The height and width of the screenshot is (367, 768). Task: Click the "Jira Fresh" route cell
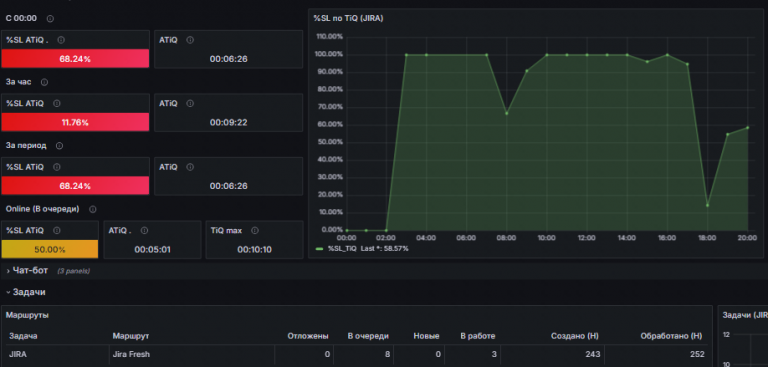click(x=131, y=354)
